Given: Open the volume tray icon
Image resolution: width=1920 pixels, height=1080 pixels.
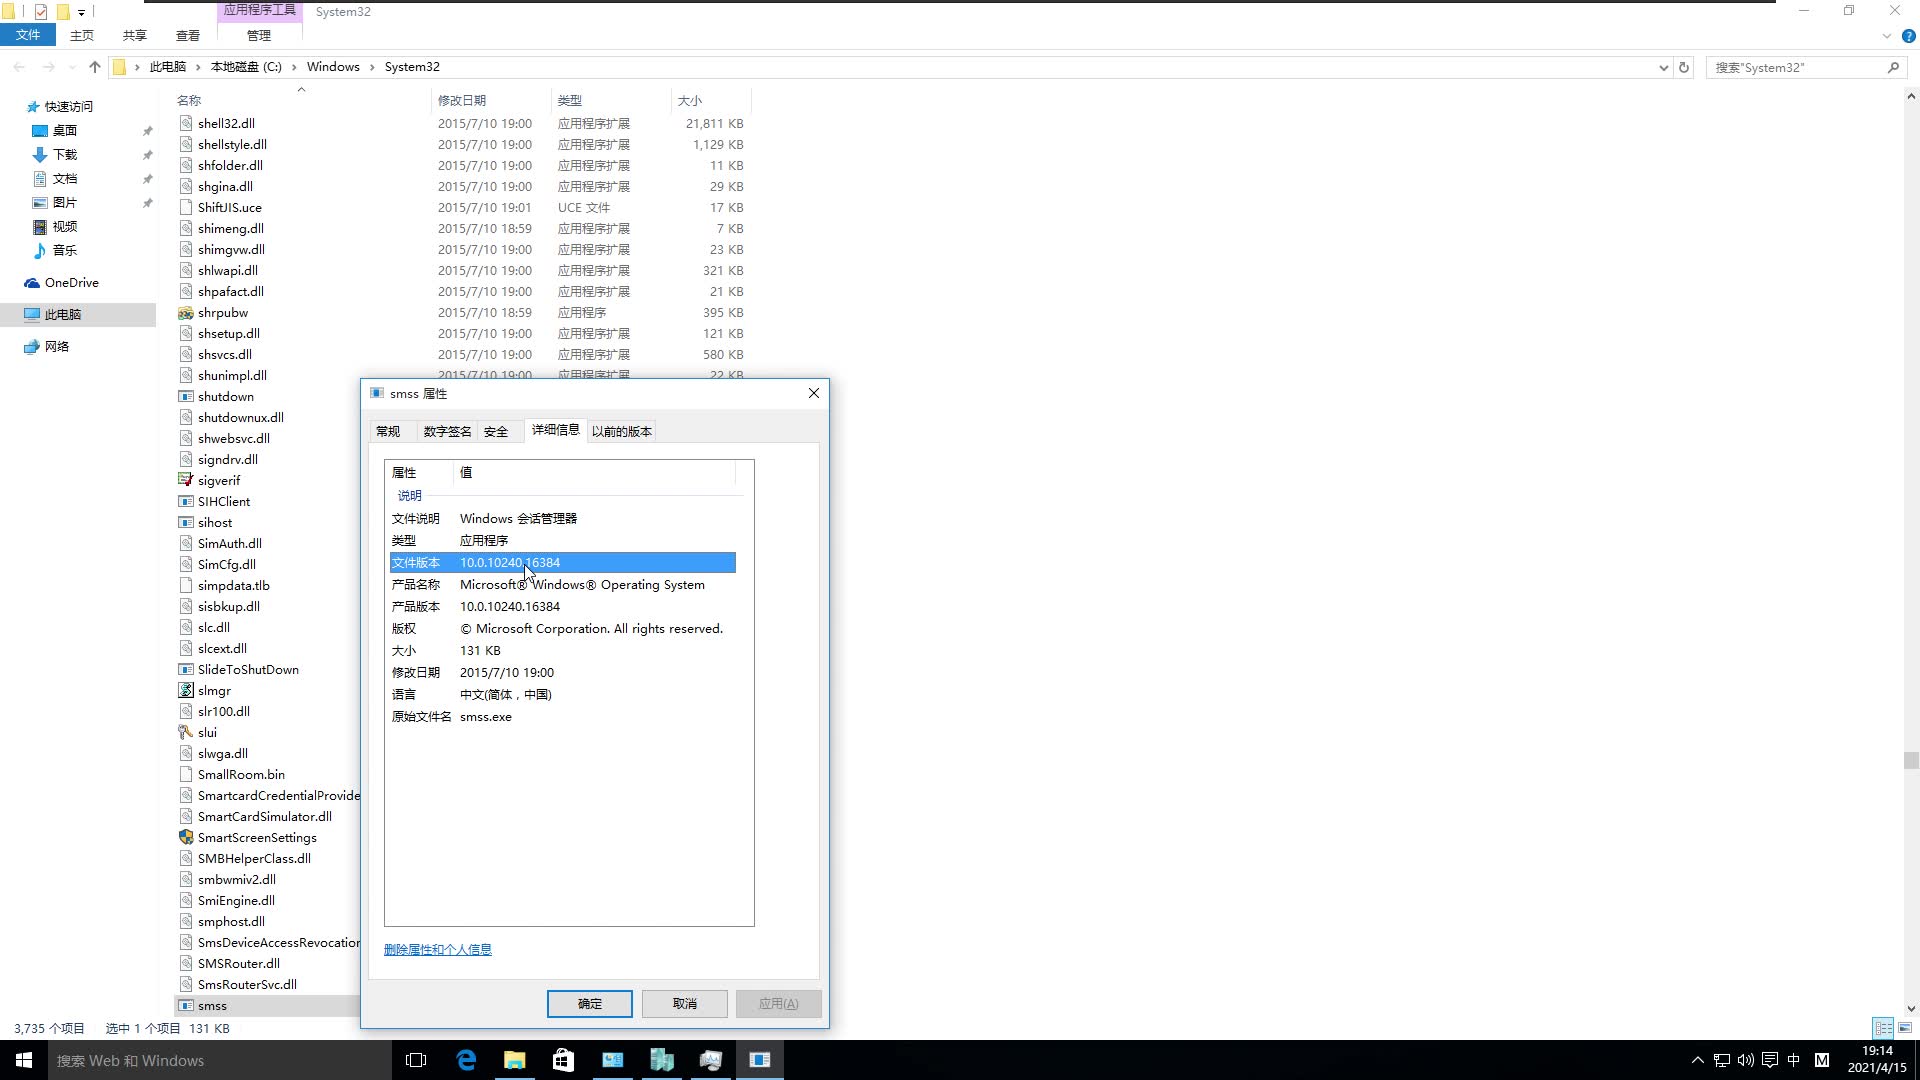Looking at the screenshot, I should click(x=1746, y=1060).
